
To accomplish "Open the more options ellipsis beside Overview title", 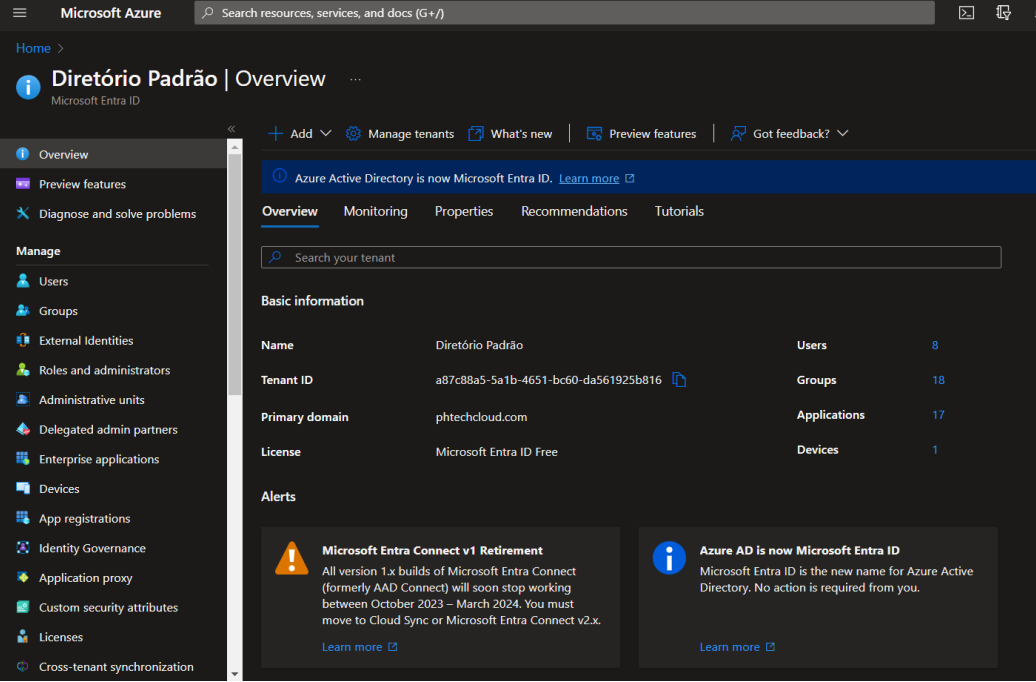I will (x=355, y=79).
